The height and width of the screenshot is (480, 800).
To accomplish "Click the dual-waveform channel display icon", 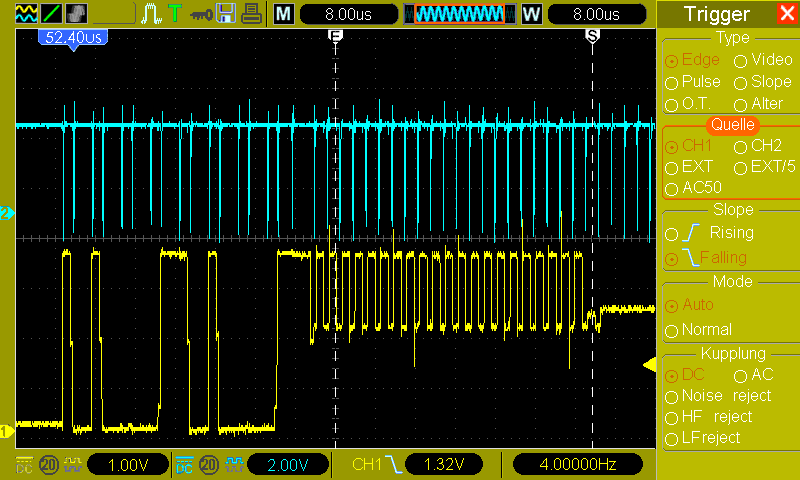I will click(27, 14).
